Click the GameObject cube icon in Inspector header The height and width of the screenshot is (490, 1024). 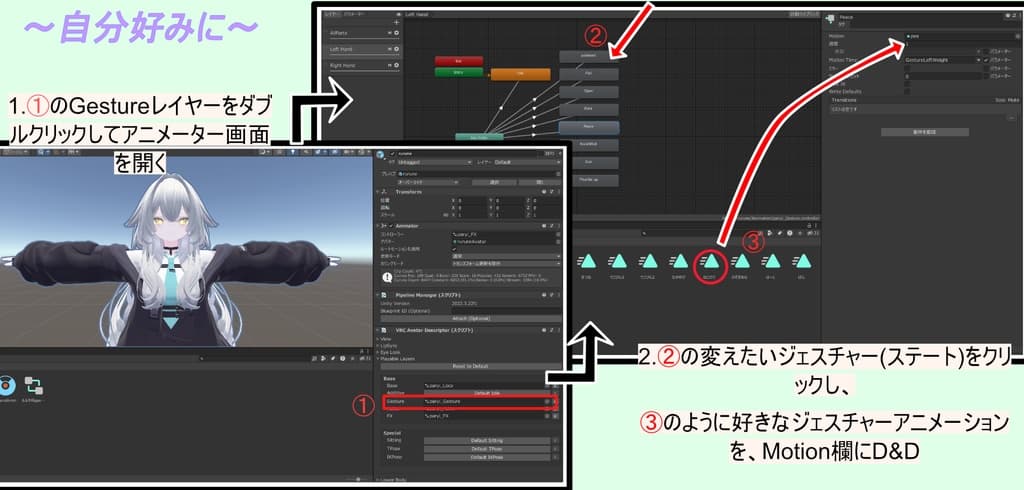tap(381, 157)
